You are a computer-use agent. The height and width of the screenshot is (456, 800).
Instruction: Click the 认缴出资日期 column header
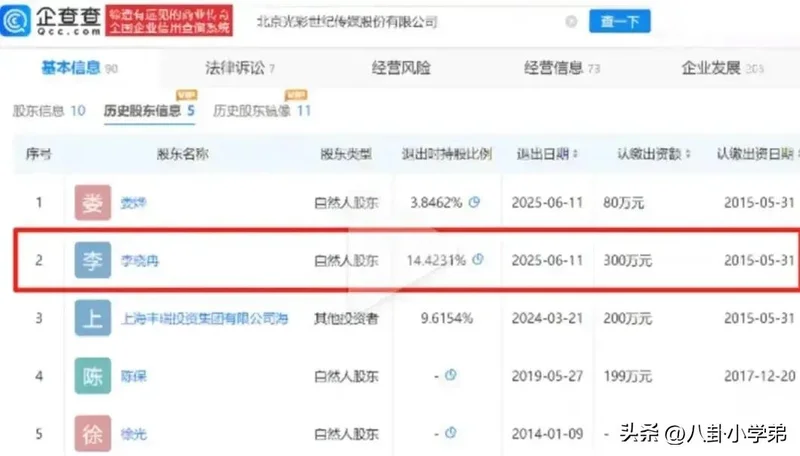point(757,154)
